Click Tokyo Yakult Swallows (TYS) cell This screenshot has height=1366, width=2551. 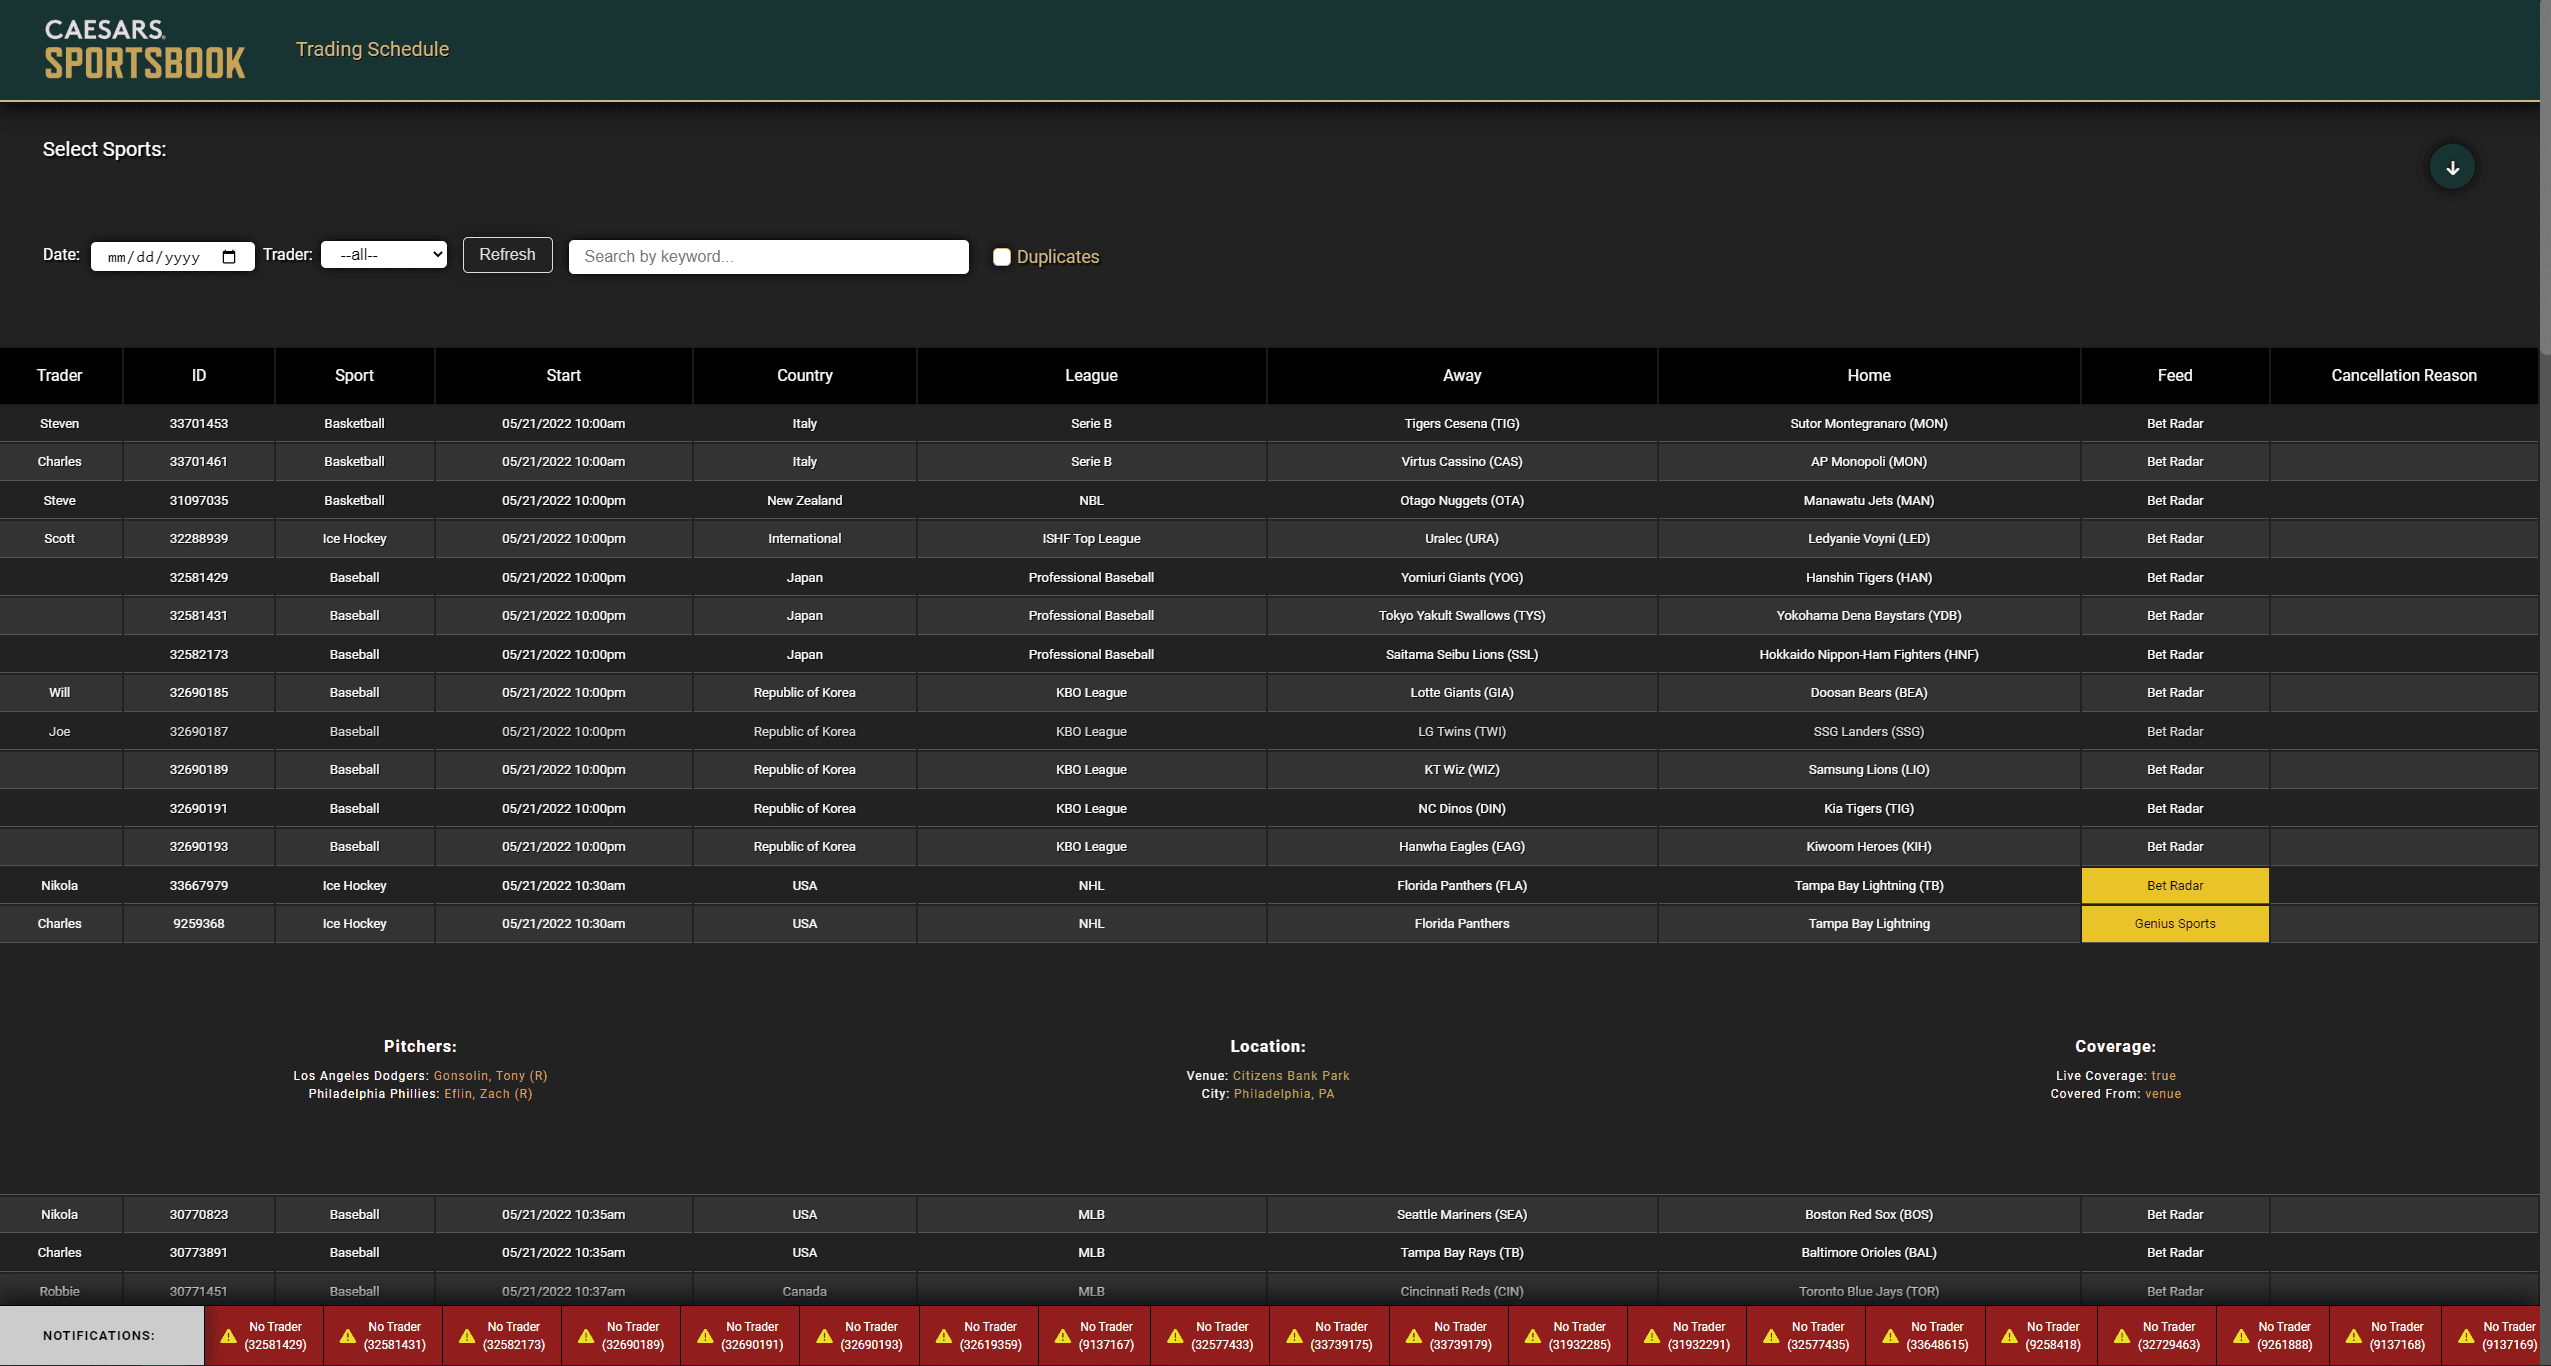1462,616
